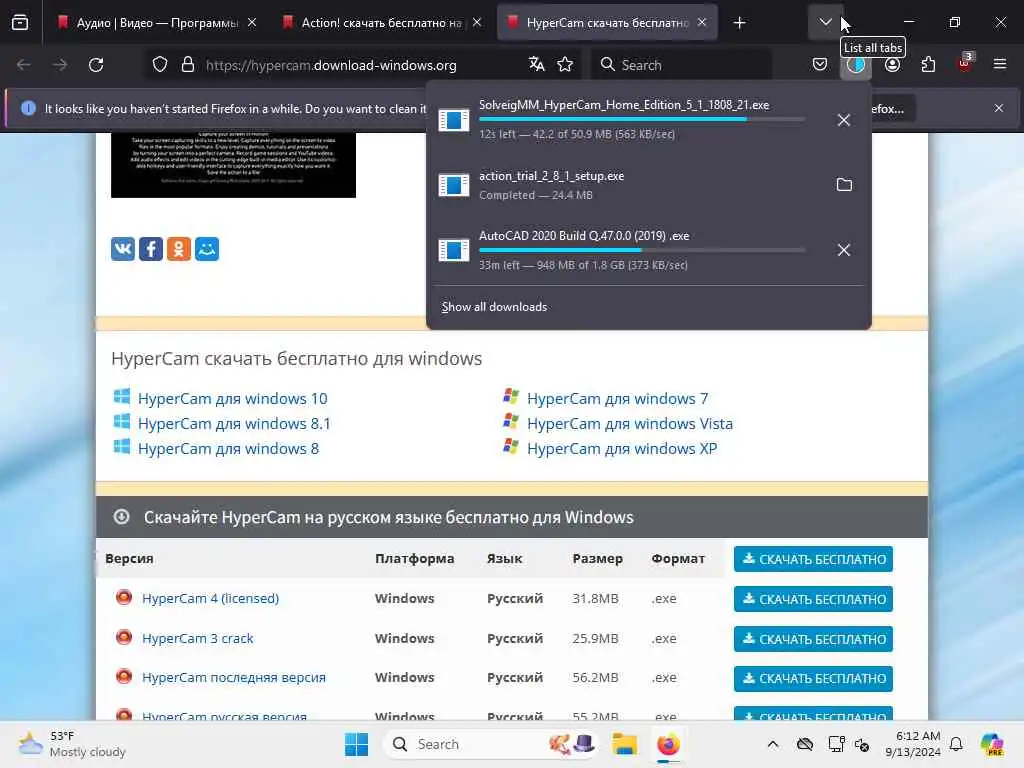Cancel the AutoCAD 2020 download
Image resolution: width=1024 pixels, height=768 pixels.
(844, 250)
